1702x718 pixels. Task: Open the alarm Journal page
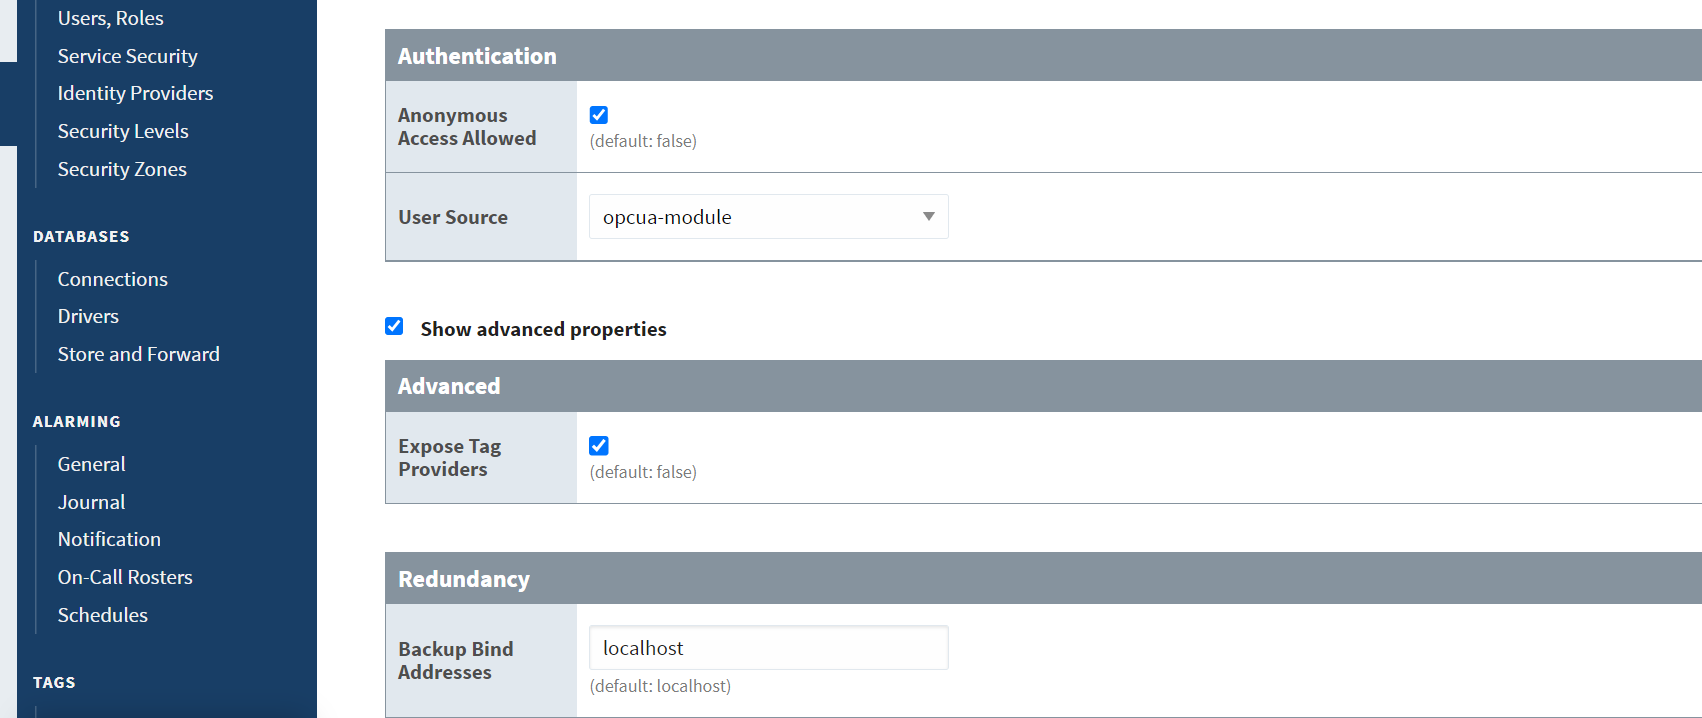(91, 502)
